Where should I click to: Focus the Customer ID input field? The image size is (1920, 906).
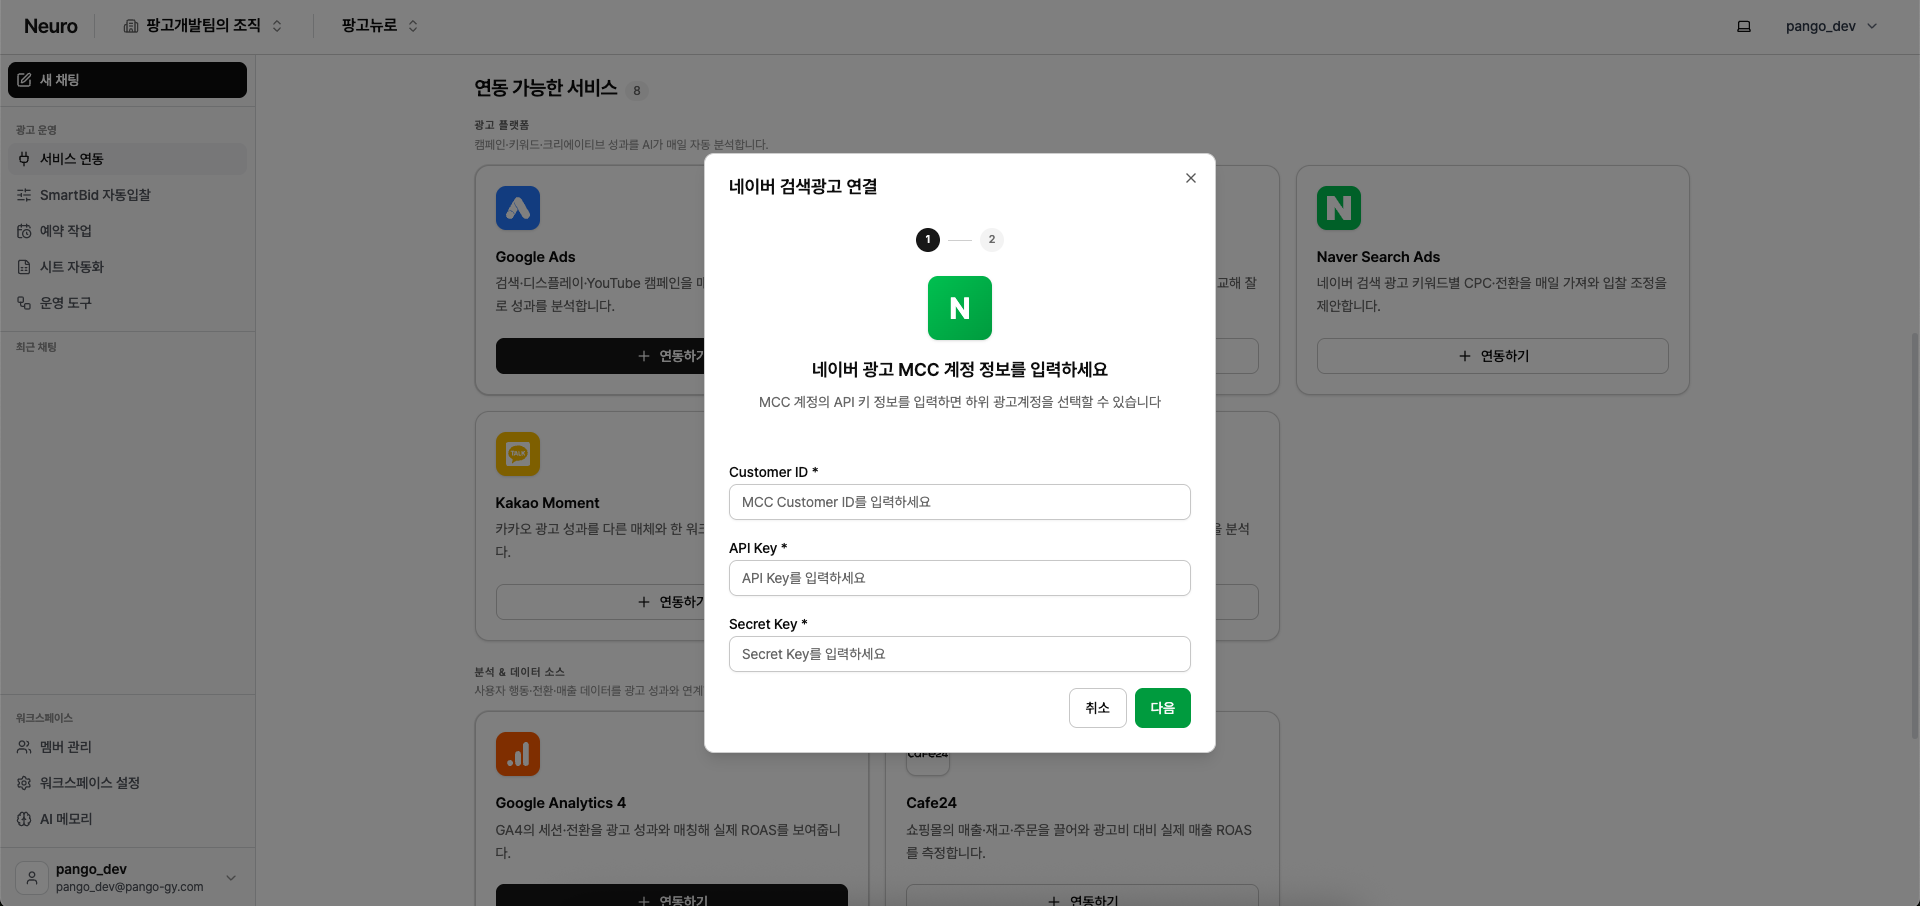(960, 502)
